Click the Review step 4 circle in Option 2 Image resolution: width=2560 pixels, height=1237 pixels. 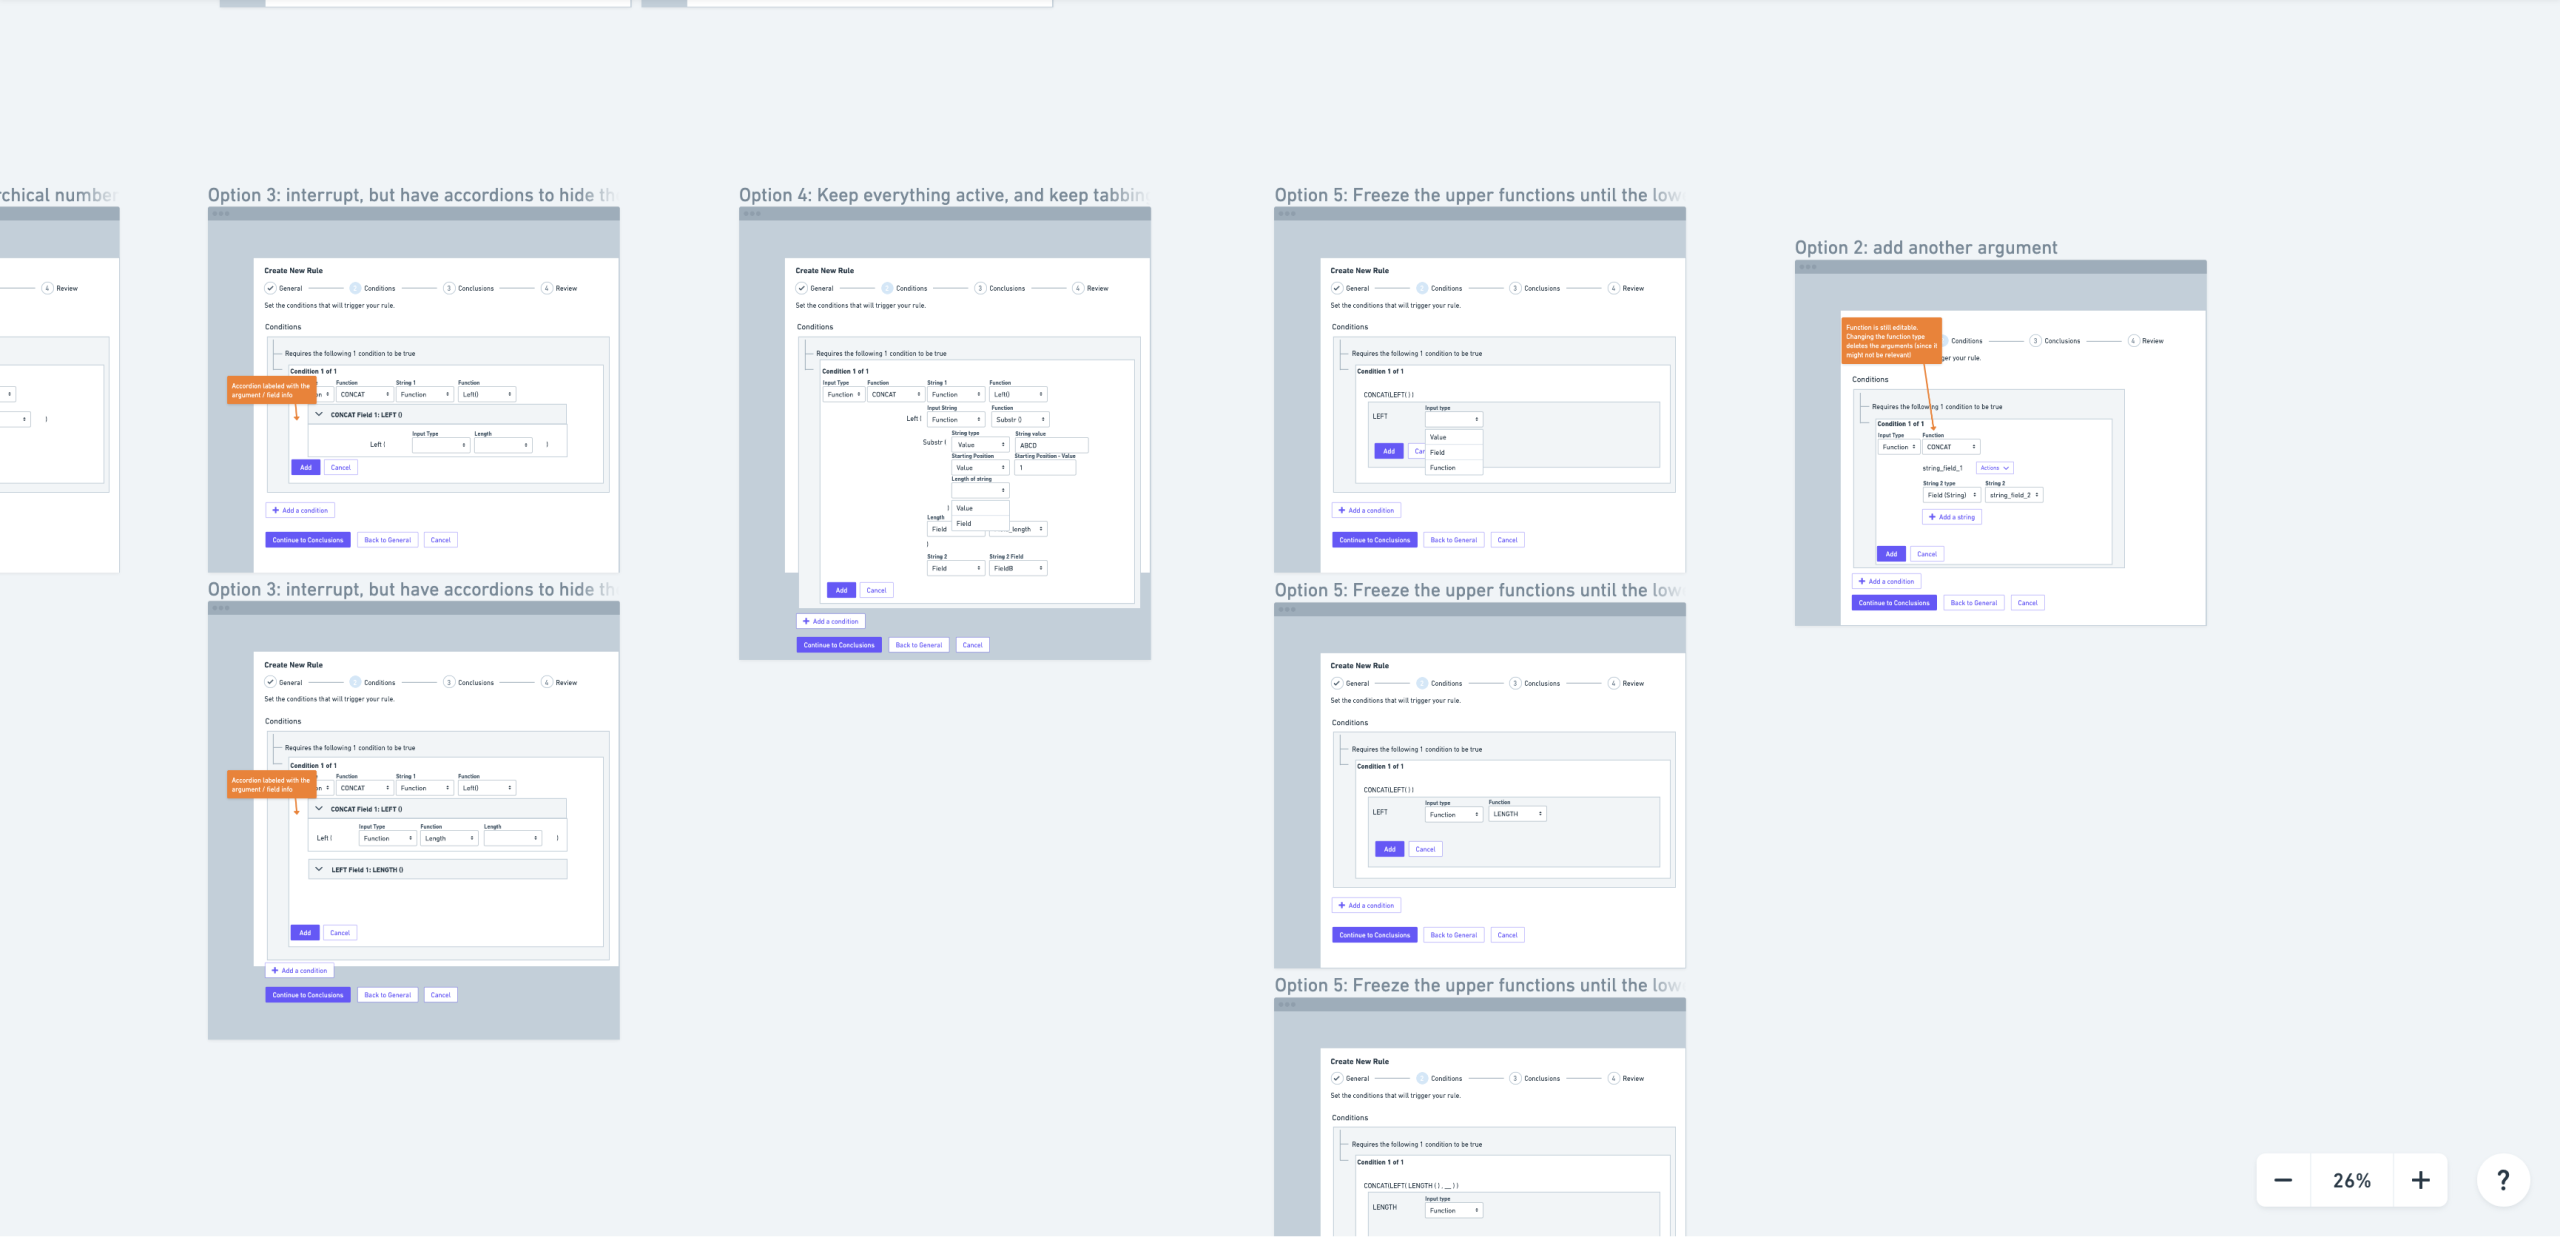tap(2133, 341)
